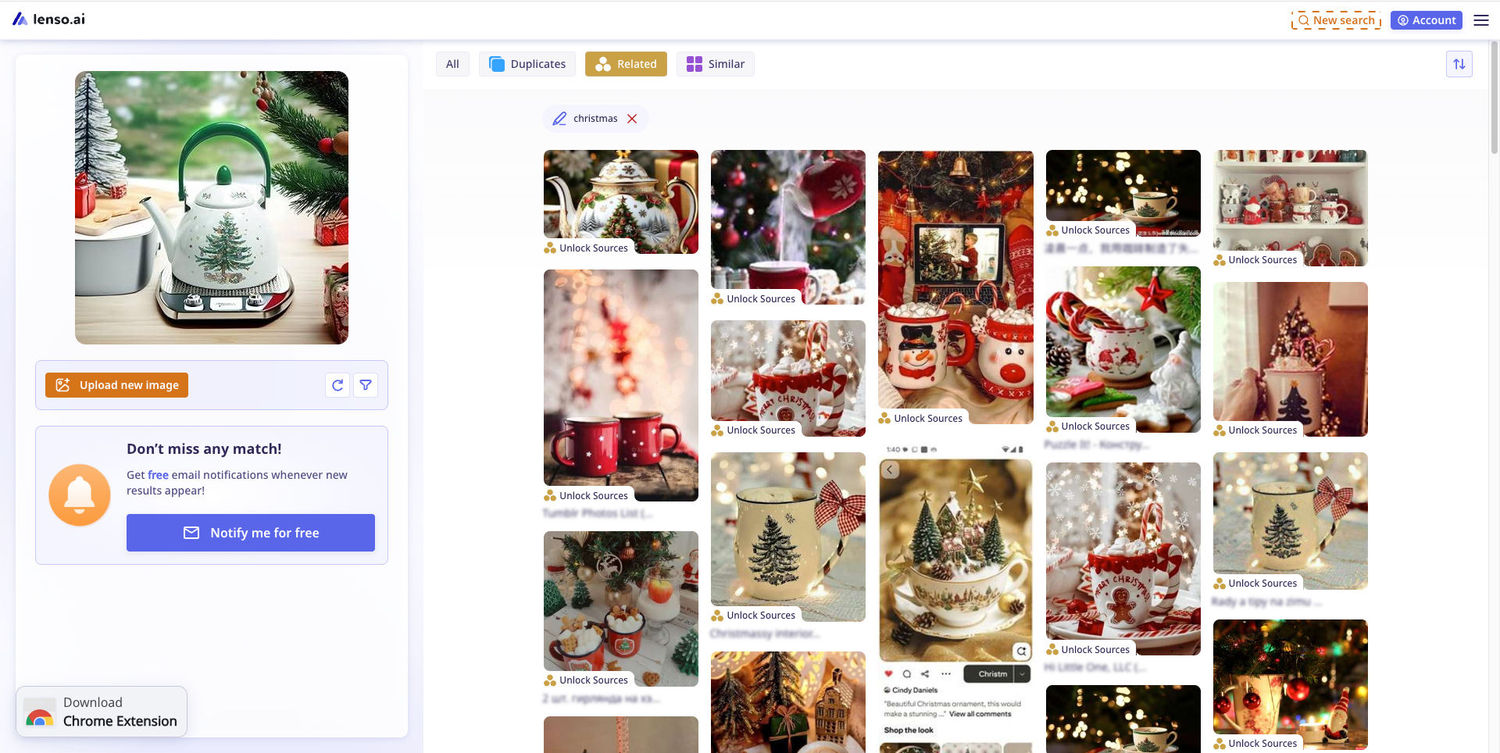Click the back arrow on phone screenshot result
The height and width of the screenshot is (753, 1500).
pyautogui.click(x=890, y=470)
